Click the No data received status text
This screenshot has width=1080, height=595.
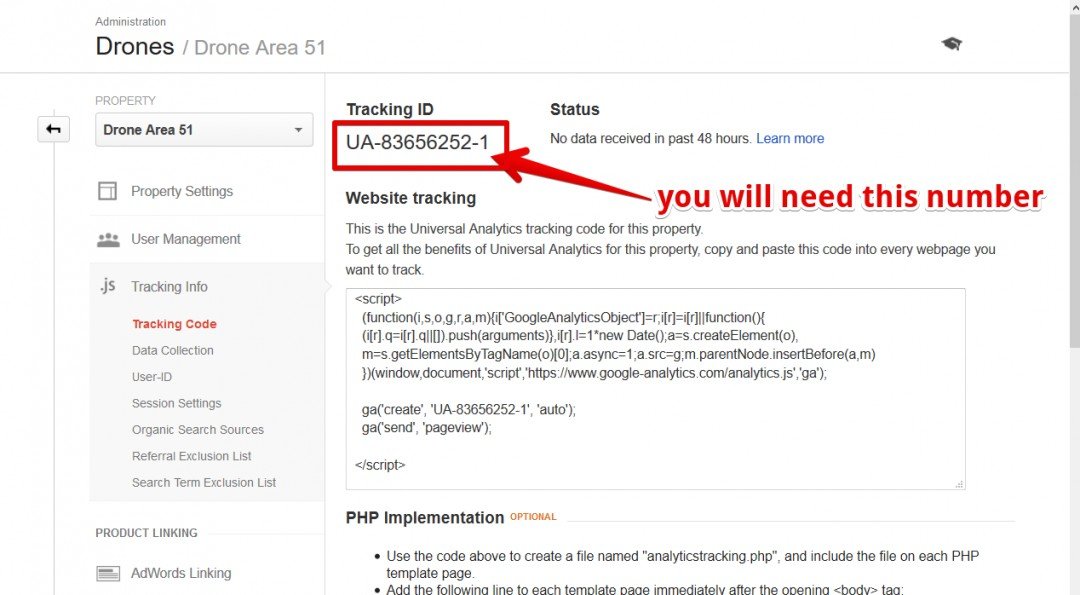point(650,138)
